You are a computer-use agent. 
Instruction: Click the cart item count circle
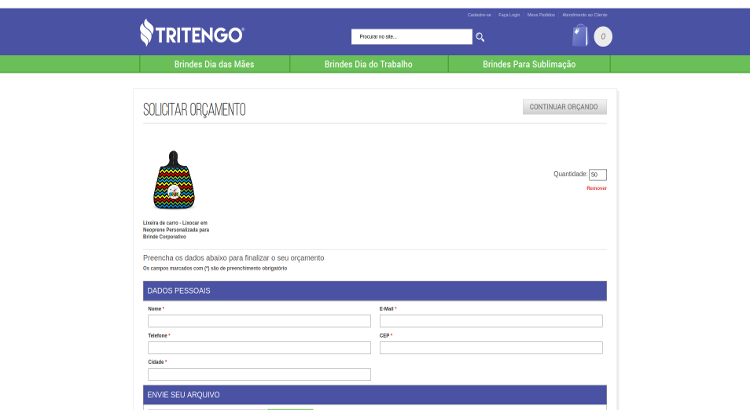tap(603, 36)
